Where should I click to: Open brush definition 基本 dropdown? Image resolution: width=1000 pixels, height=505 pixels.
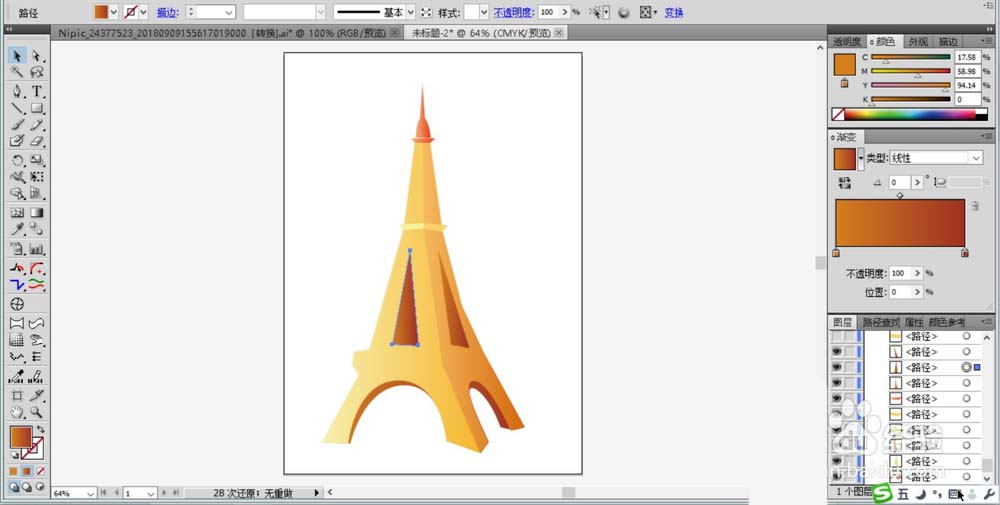pyautogui.click(x=410, y=12)
